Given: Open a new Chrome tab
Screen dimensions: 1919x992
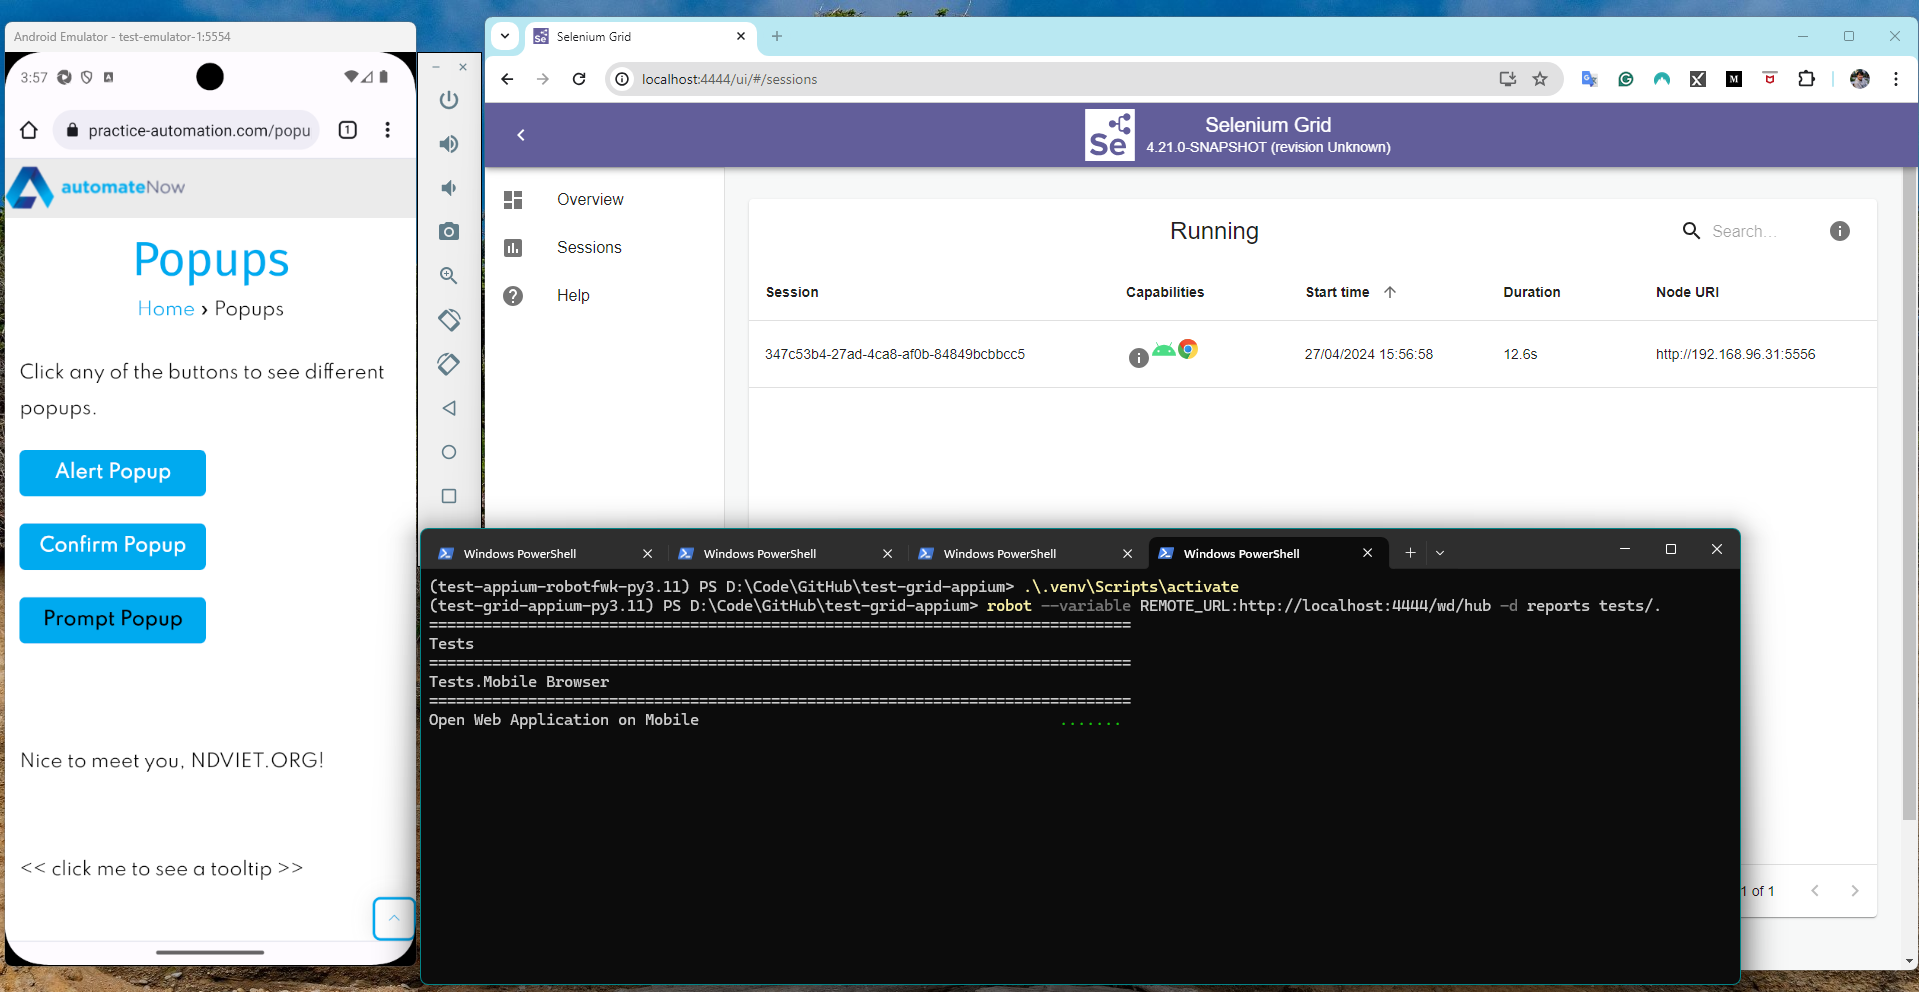Looking at the screenshot, I should pos(777,36).
